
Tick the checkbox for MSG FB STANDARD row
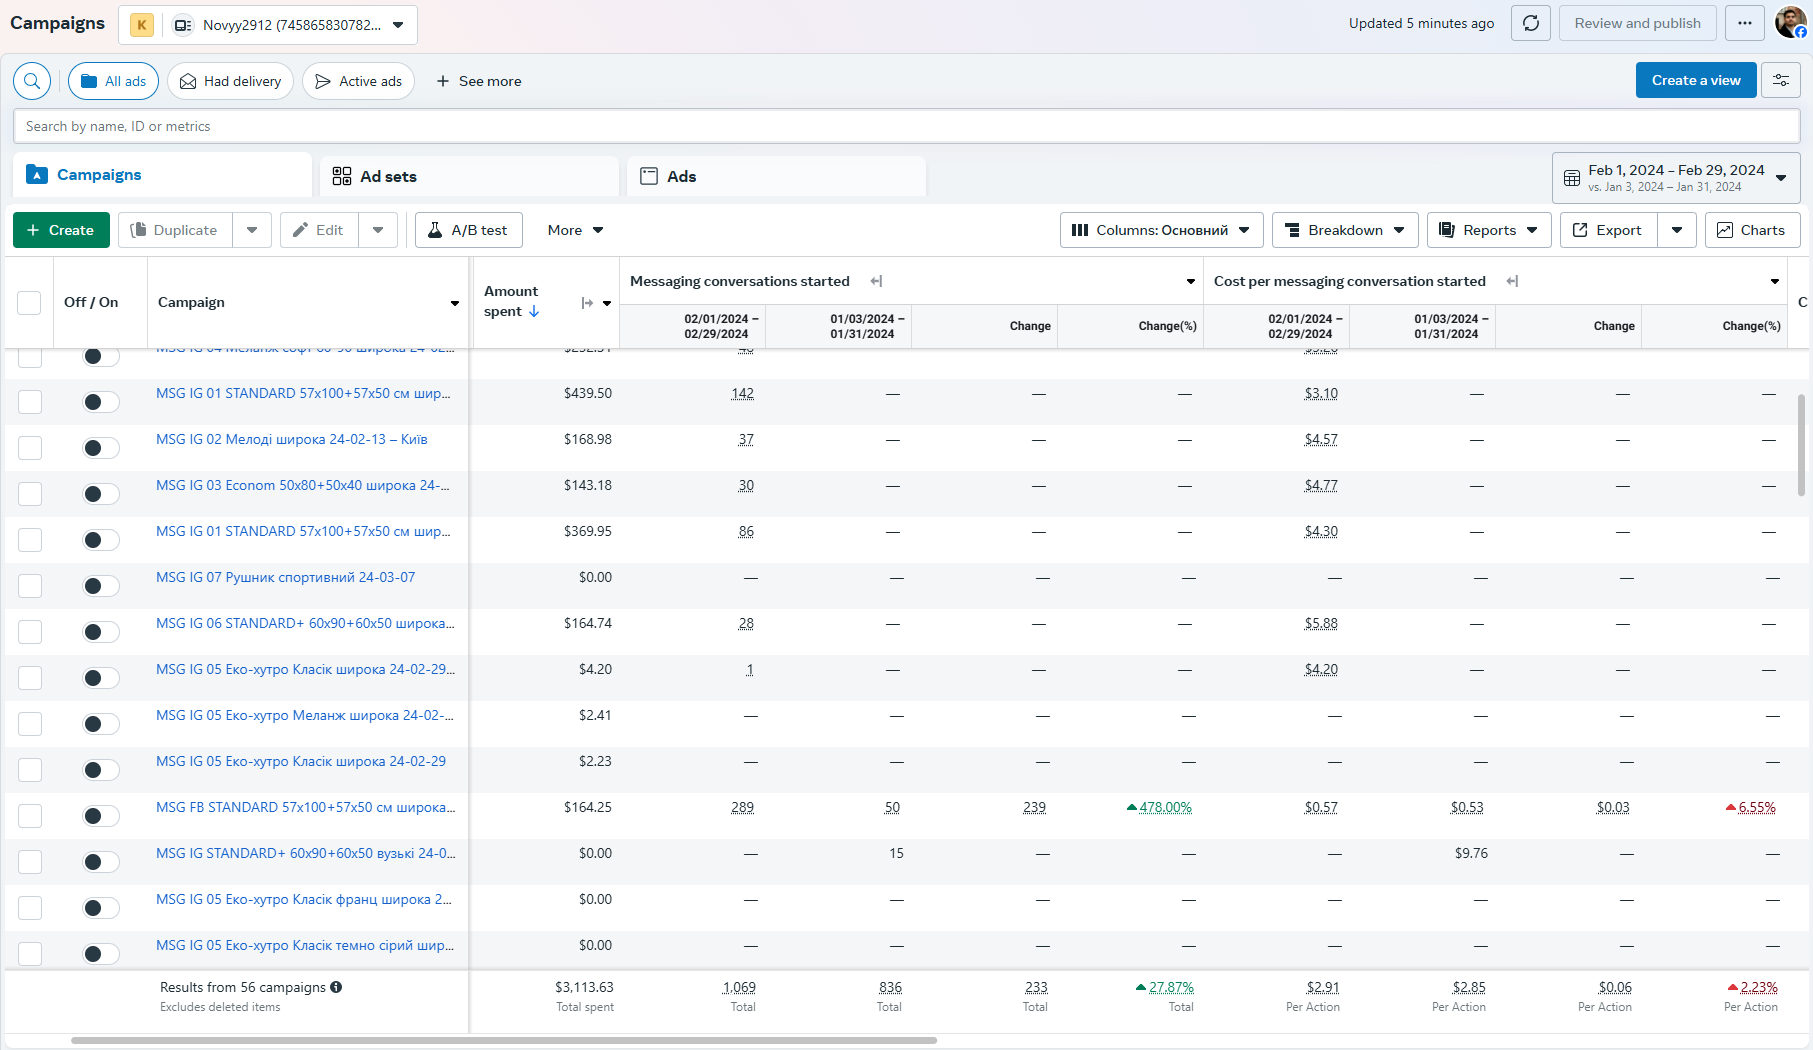click(30, 816)
